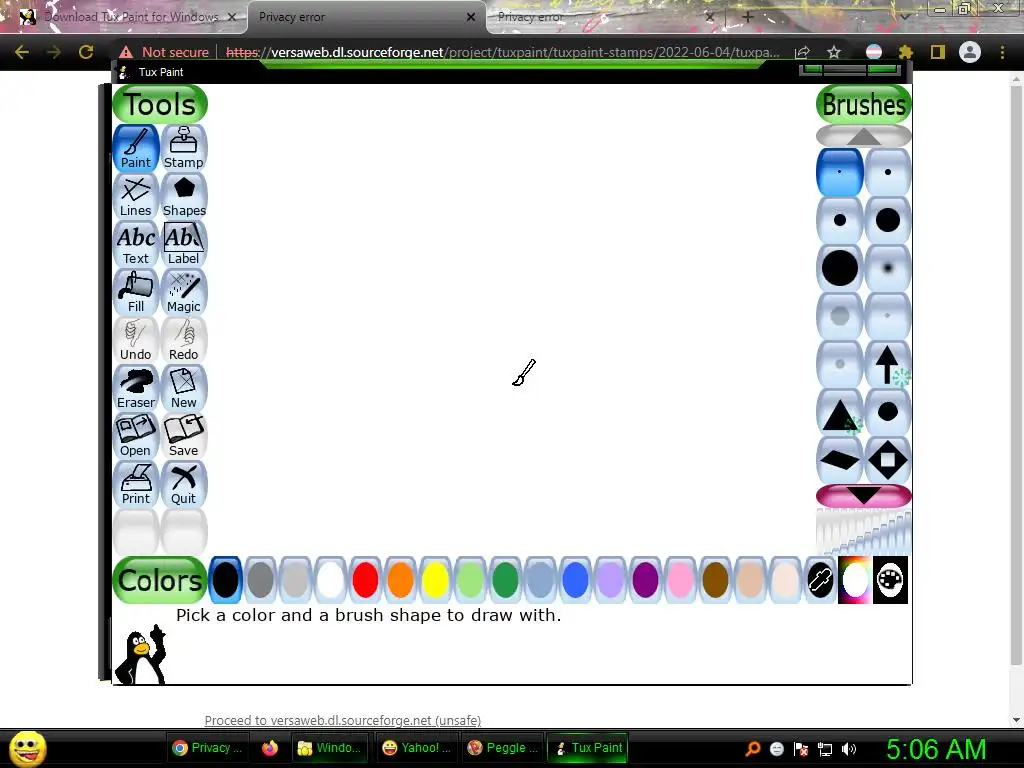The height and width of the screenshot is (768, 1024).
Task: Select the second small dot brush
Action: tap(888, 172)
